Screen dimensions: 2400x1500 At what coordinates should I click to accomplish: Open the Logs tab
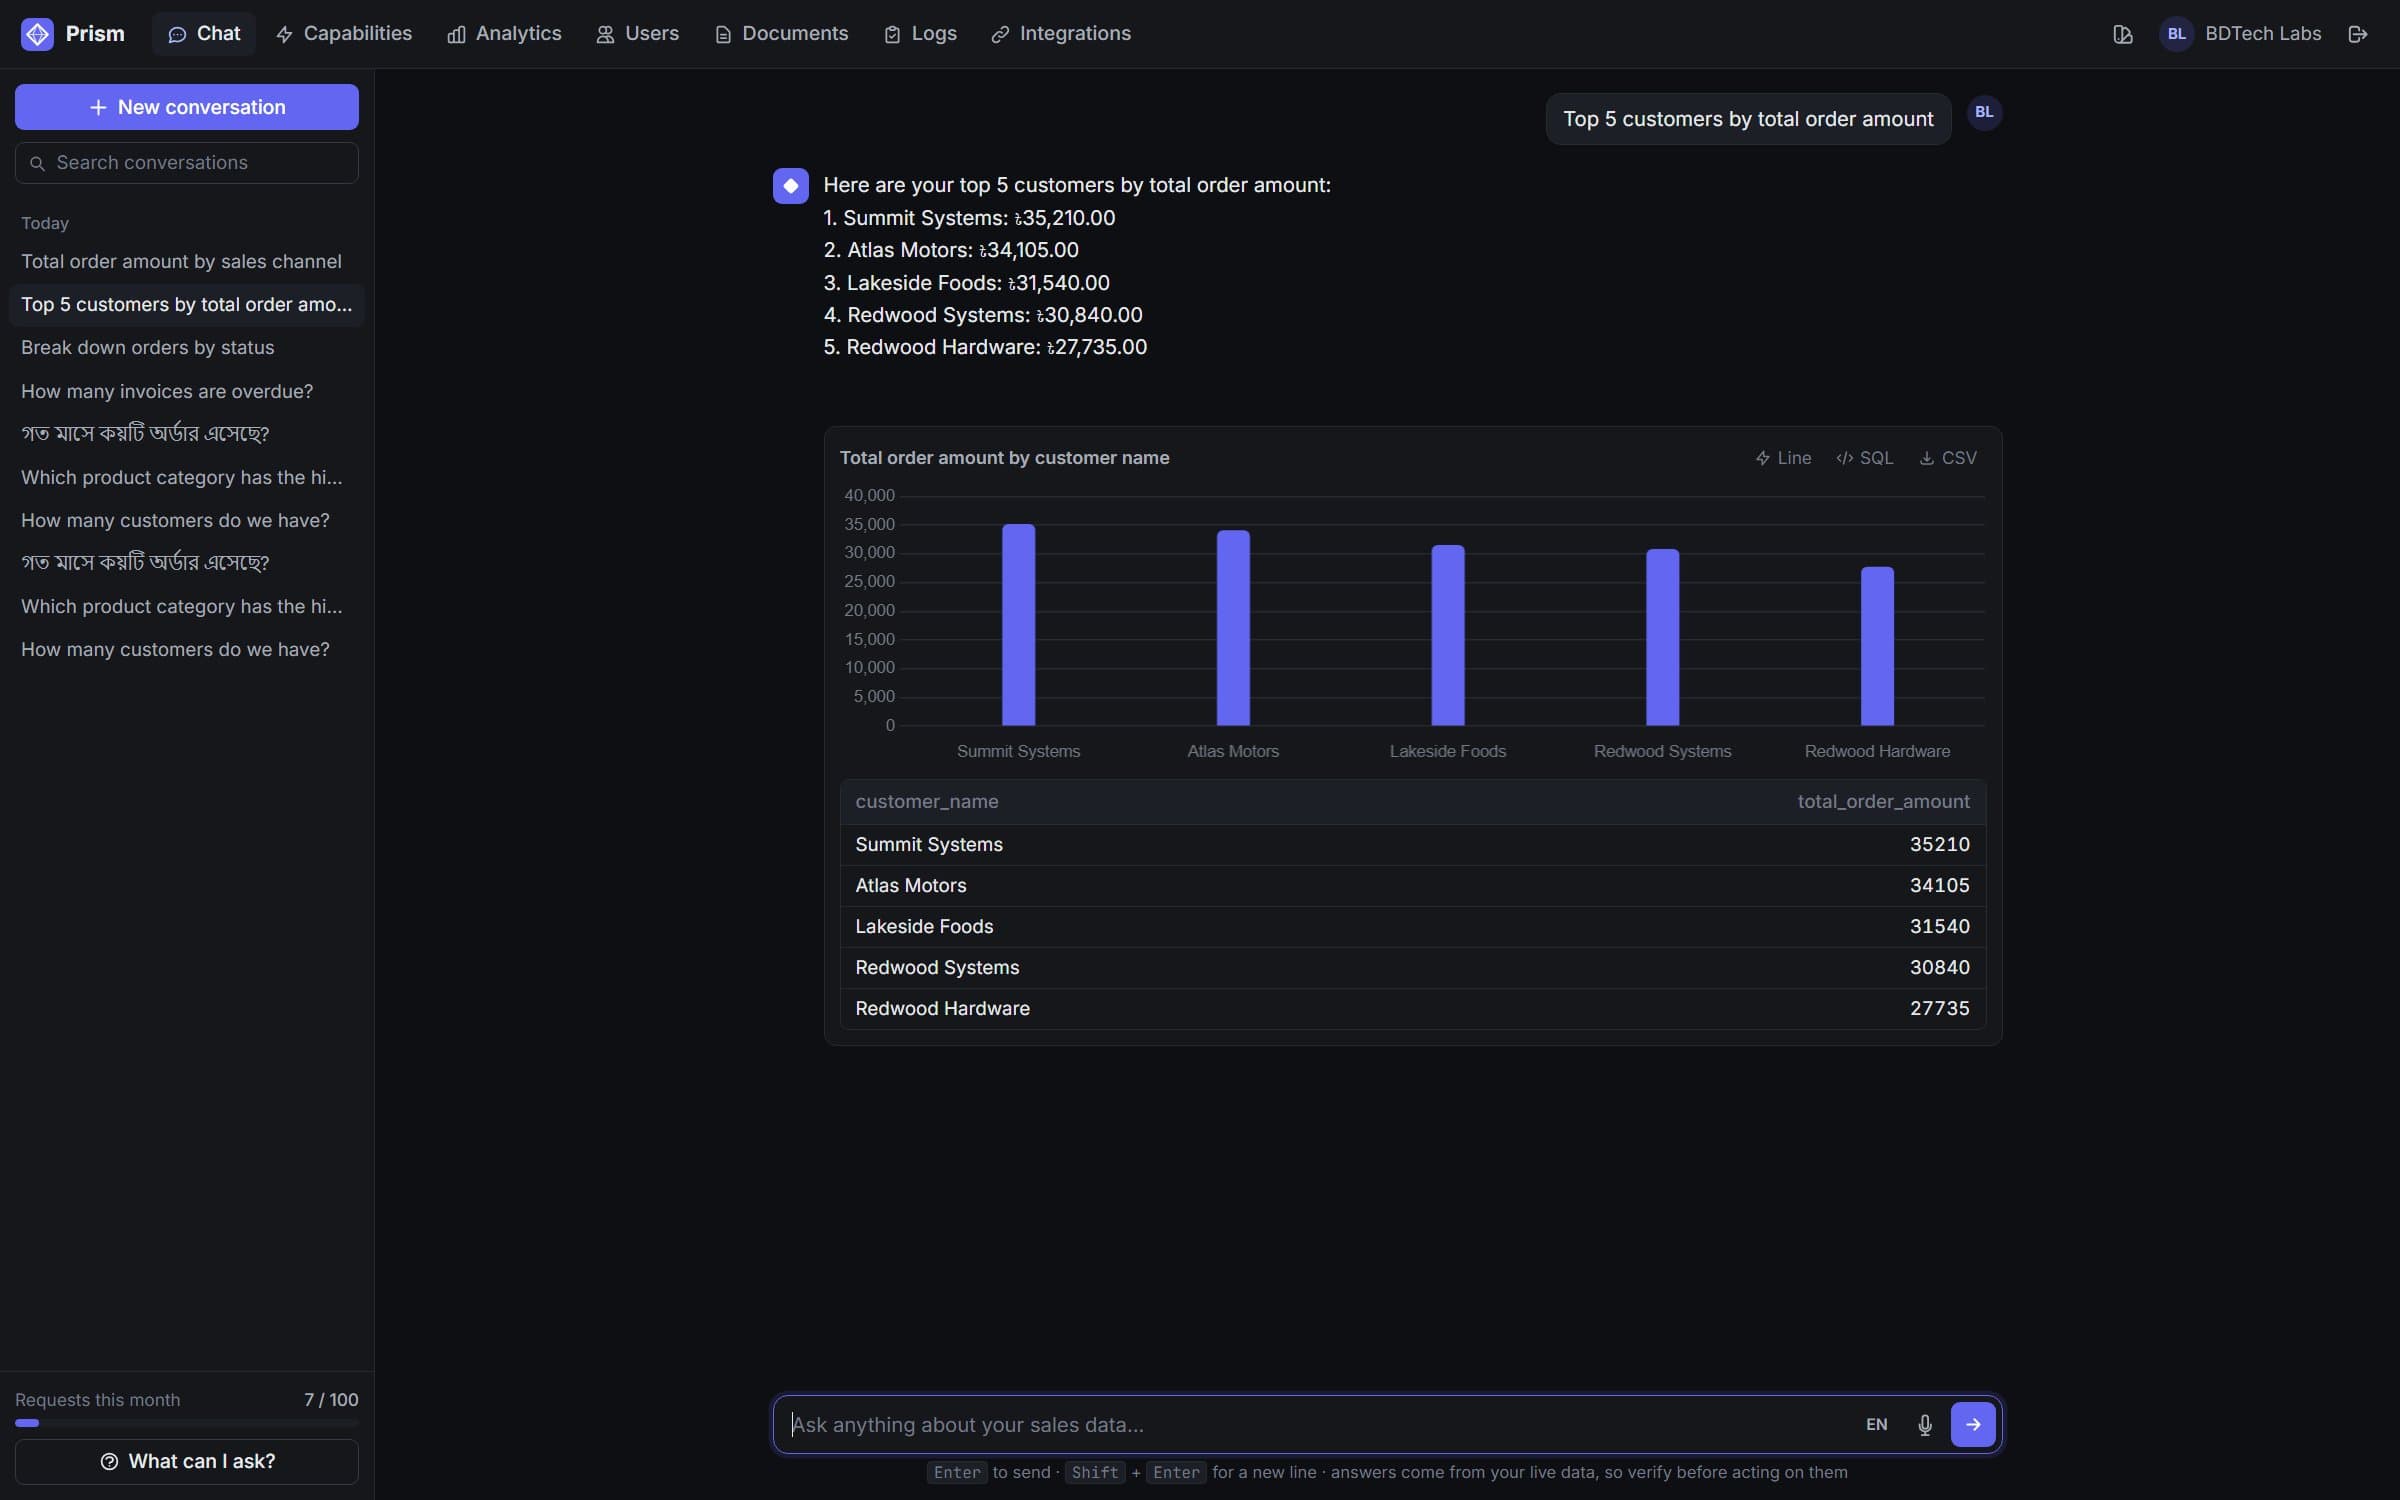[920, 34]
